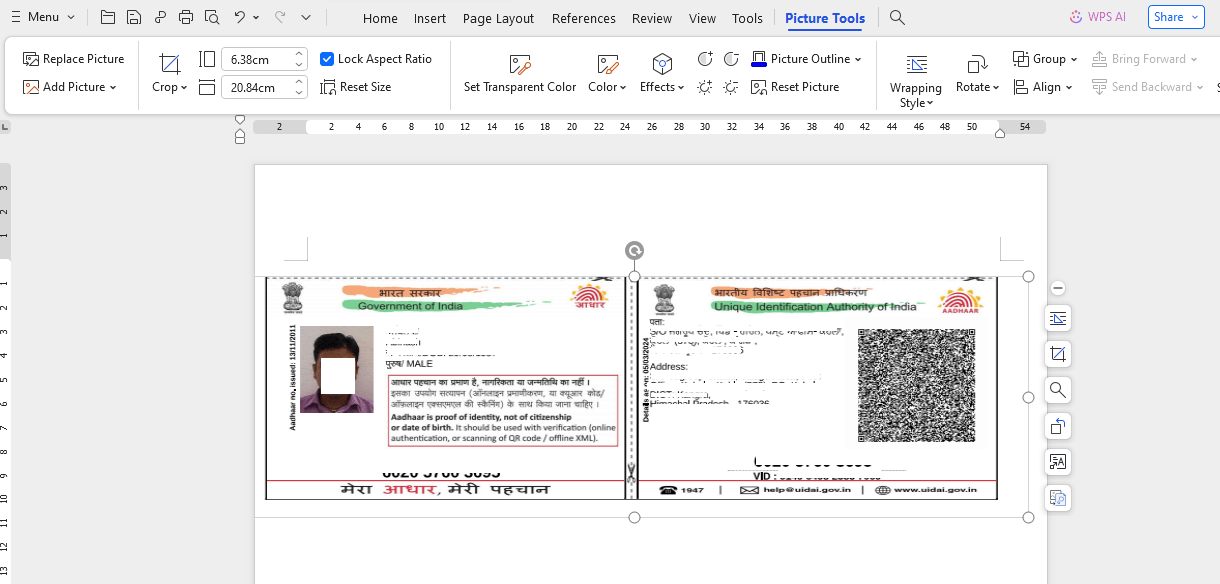Open the Page Layout tab

498,18
